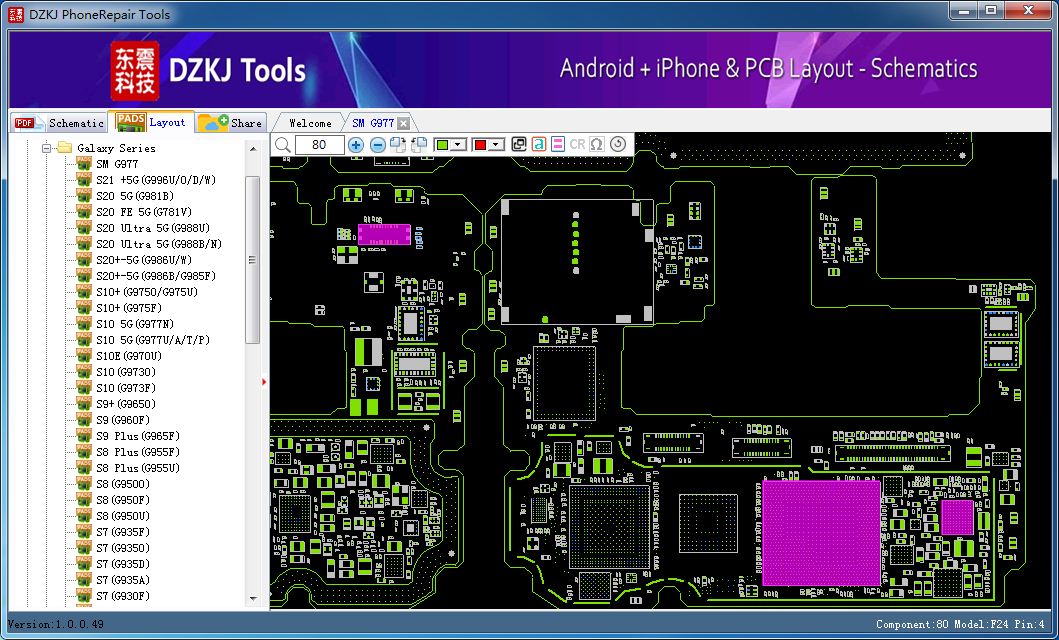1059x640 pixels.
Task: Open the green color dropdown arrow
Action: pos(459,145)
